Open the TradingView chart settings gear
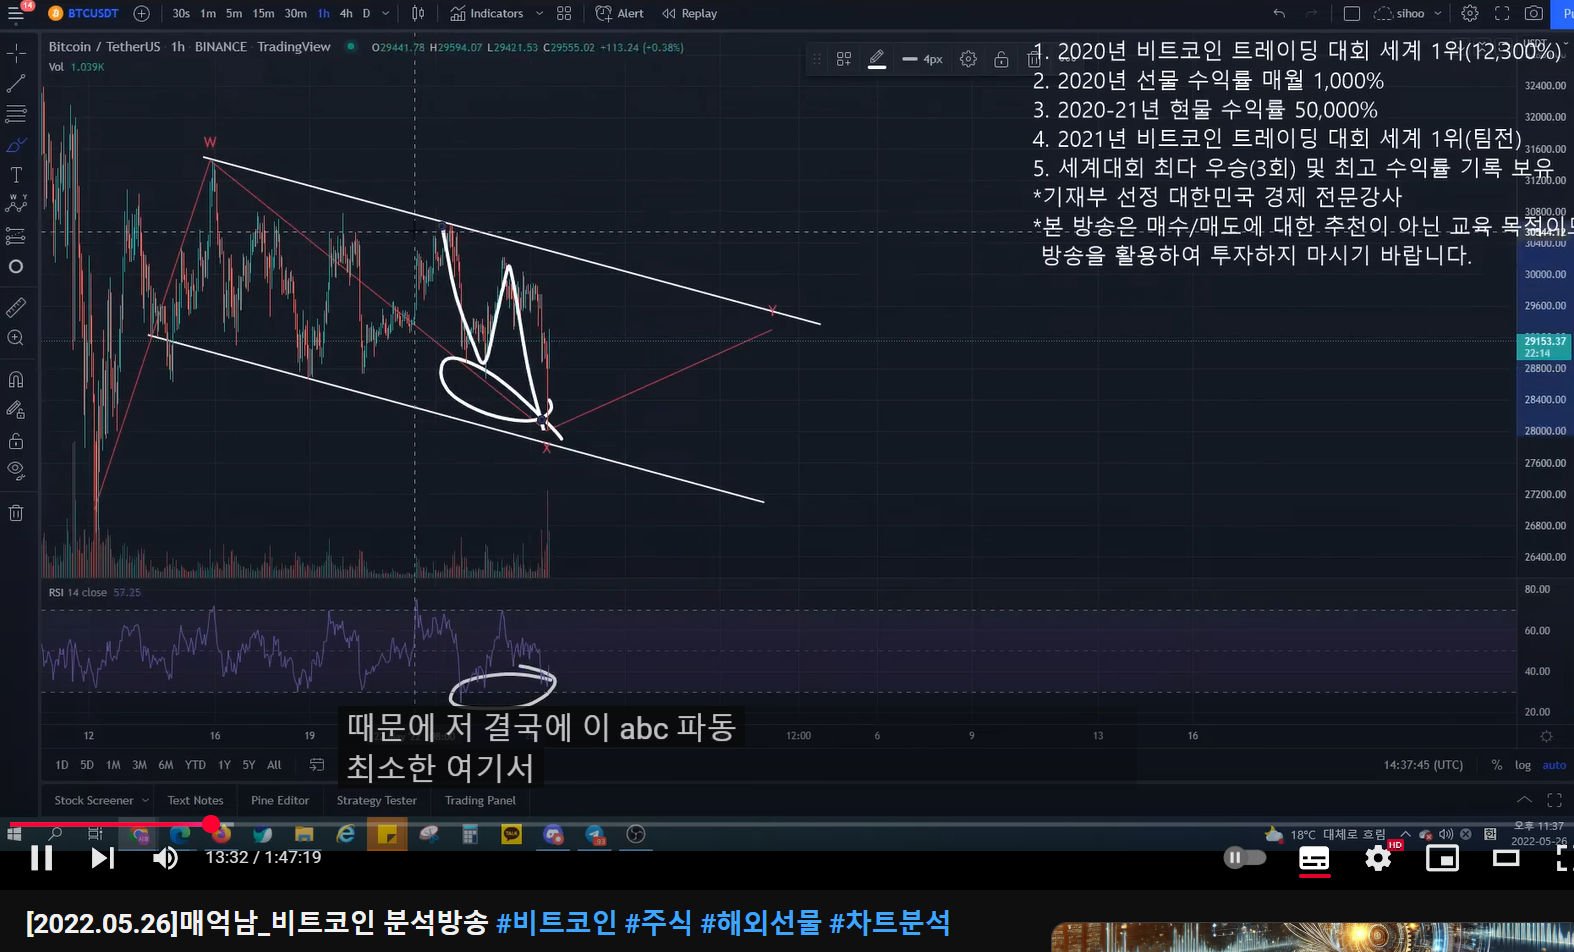The height and width of the screenshot is (952, 1574). point(1469,13)
